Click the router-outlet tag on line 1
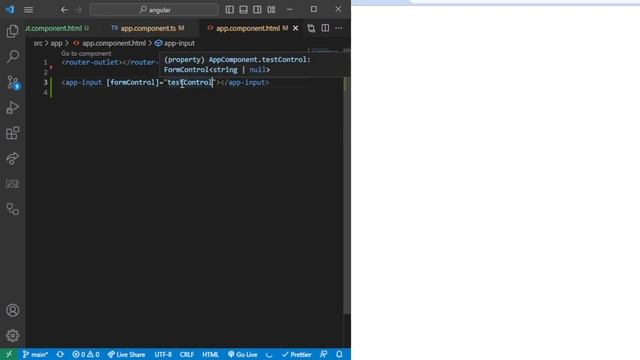Screen dimensions: 640x360 tap(92, 62)
